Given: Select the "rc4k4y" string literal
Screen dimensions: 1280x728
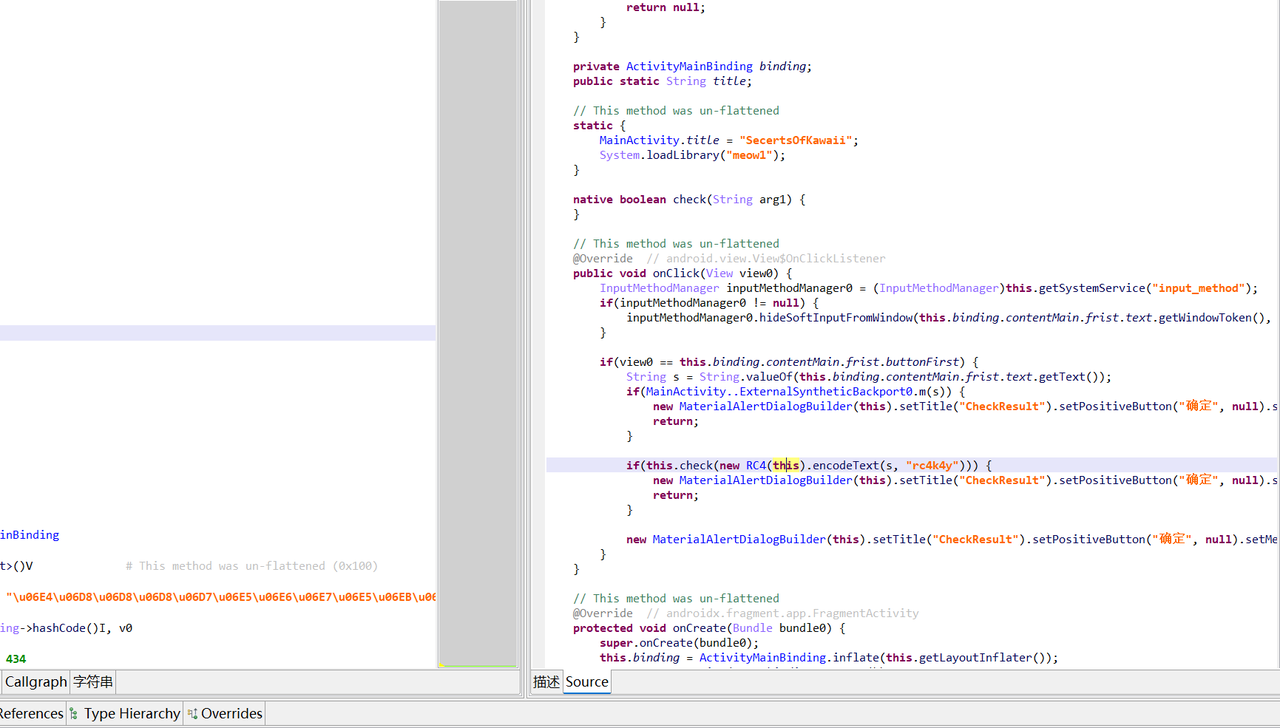Looking at the screenshot, I should click(x=932, y=465).
